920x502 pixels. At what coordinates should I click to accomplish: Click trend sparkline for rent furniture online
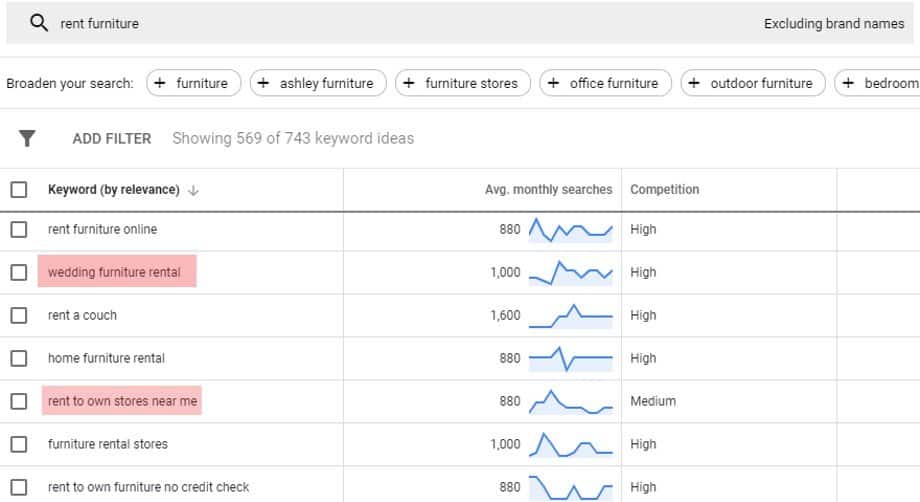[x=570, y=230]
